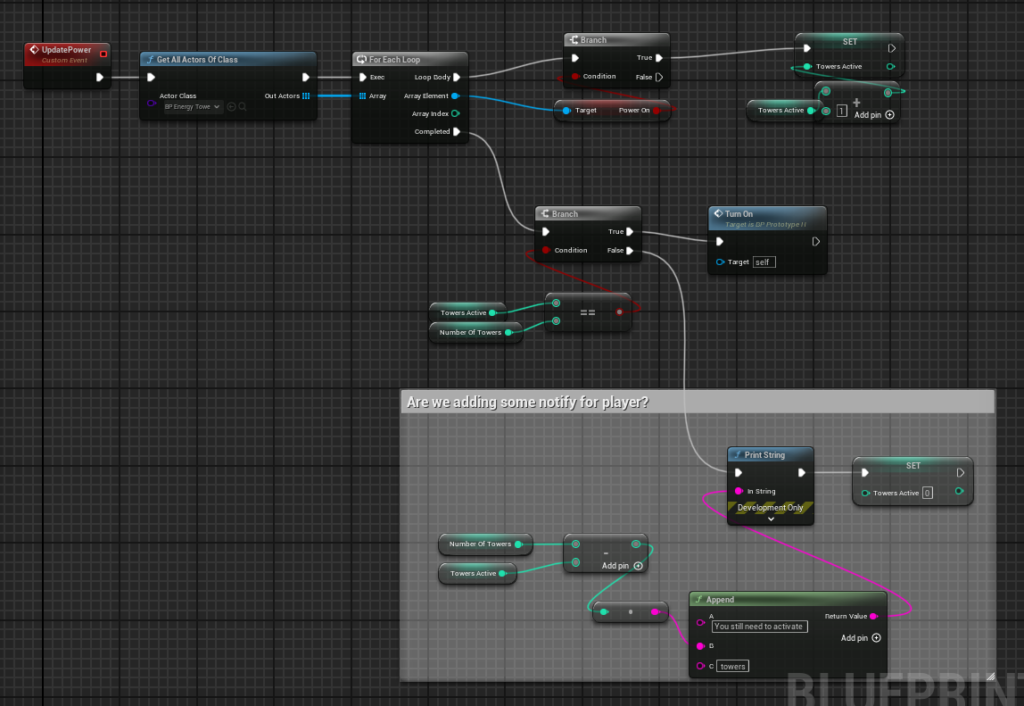Click the 'You still need to activate' text field
Screen dimensions: 1024x706
758,626
